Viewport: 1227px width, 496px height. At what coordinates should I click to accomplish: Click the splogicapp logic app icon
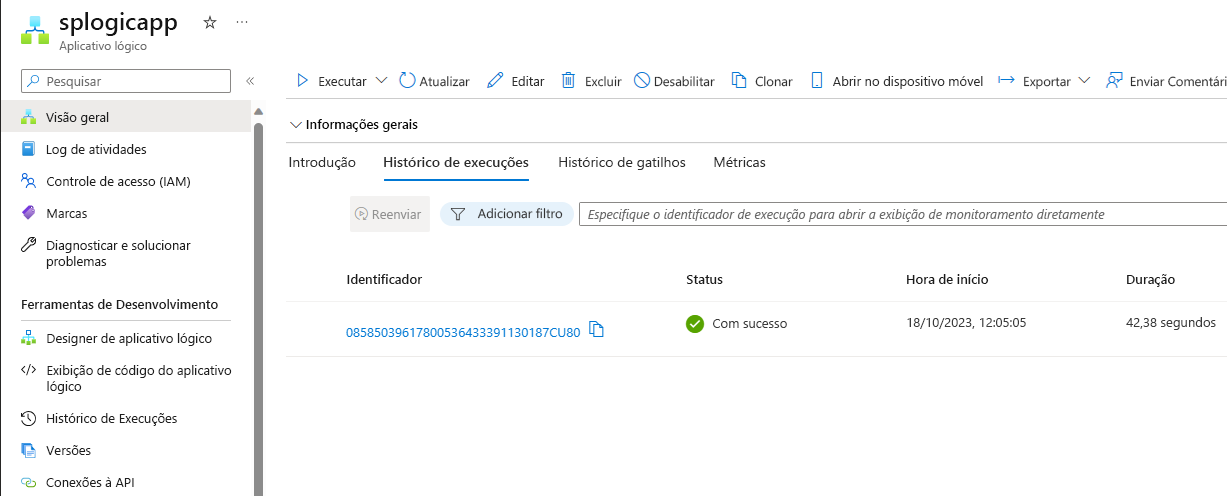[x=35, y=31]
